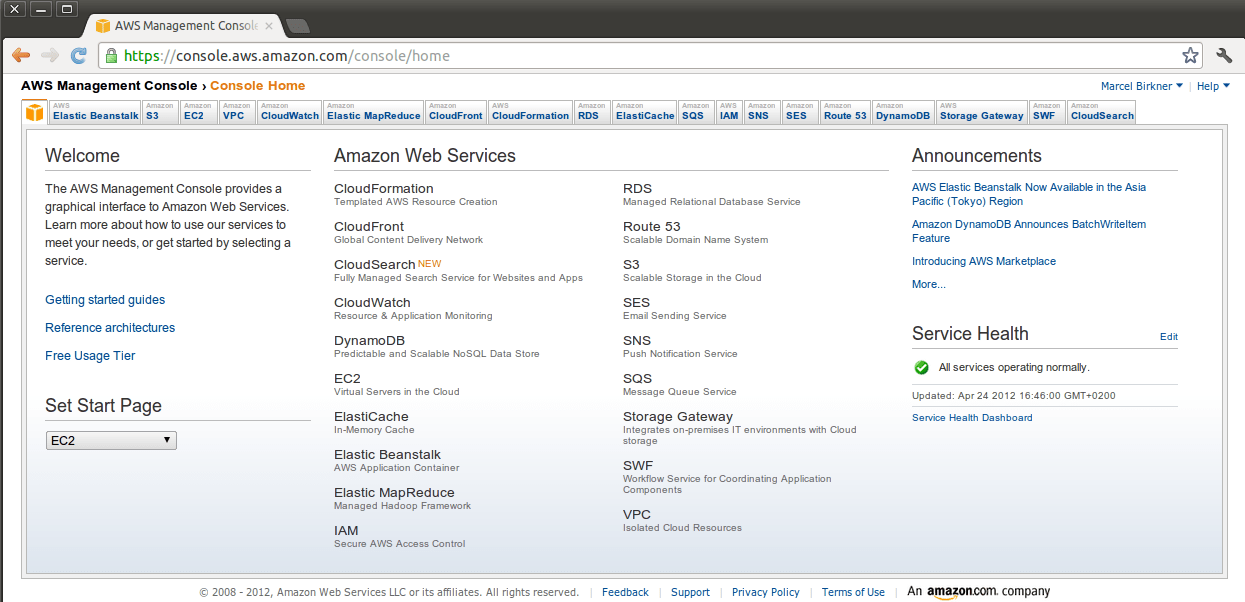Open the CloudFormation service link
This screenshot has width=1245, height=602.
(x=383, y=188)
